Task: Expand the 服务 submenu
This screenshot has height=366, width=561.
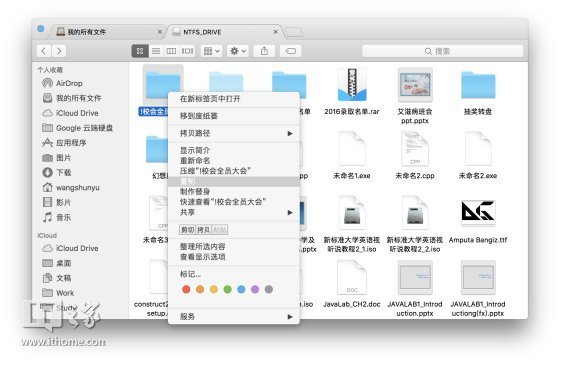Action: coord(234,316)
